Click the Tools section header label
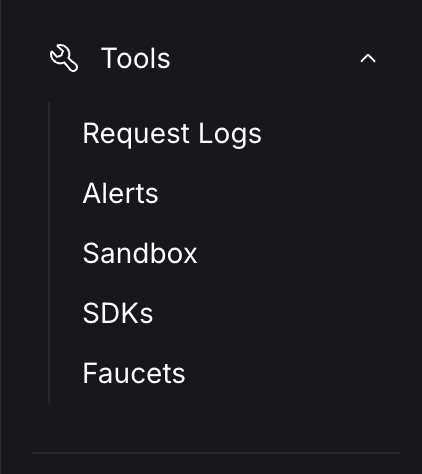 click(x=136, y=58)
